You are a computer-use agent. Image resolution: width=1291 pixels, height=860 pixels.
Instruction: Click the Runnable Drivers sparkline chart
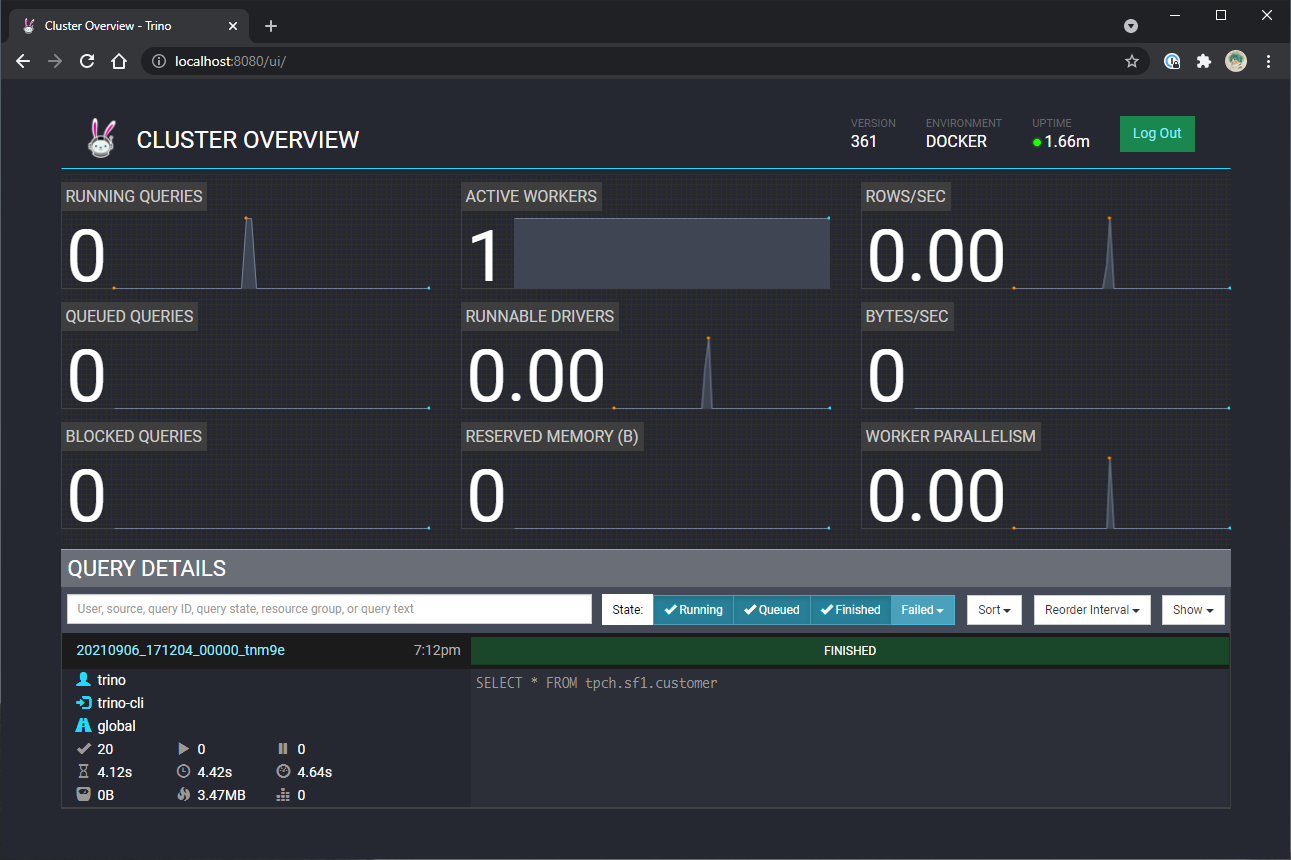721,373
